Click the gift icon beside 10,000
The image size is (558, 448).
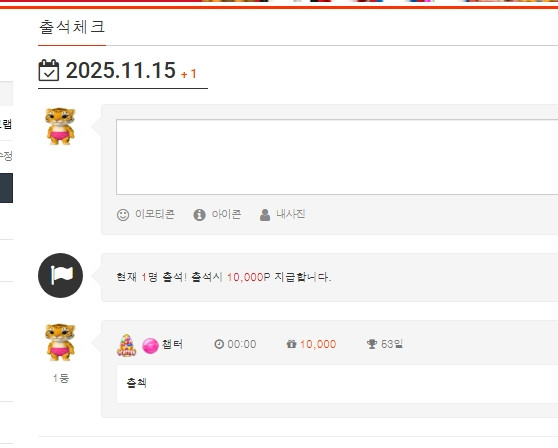(291, 344)
